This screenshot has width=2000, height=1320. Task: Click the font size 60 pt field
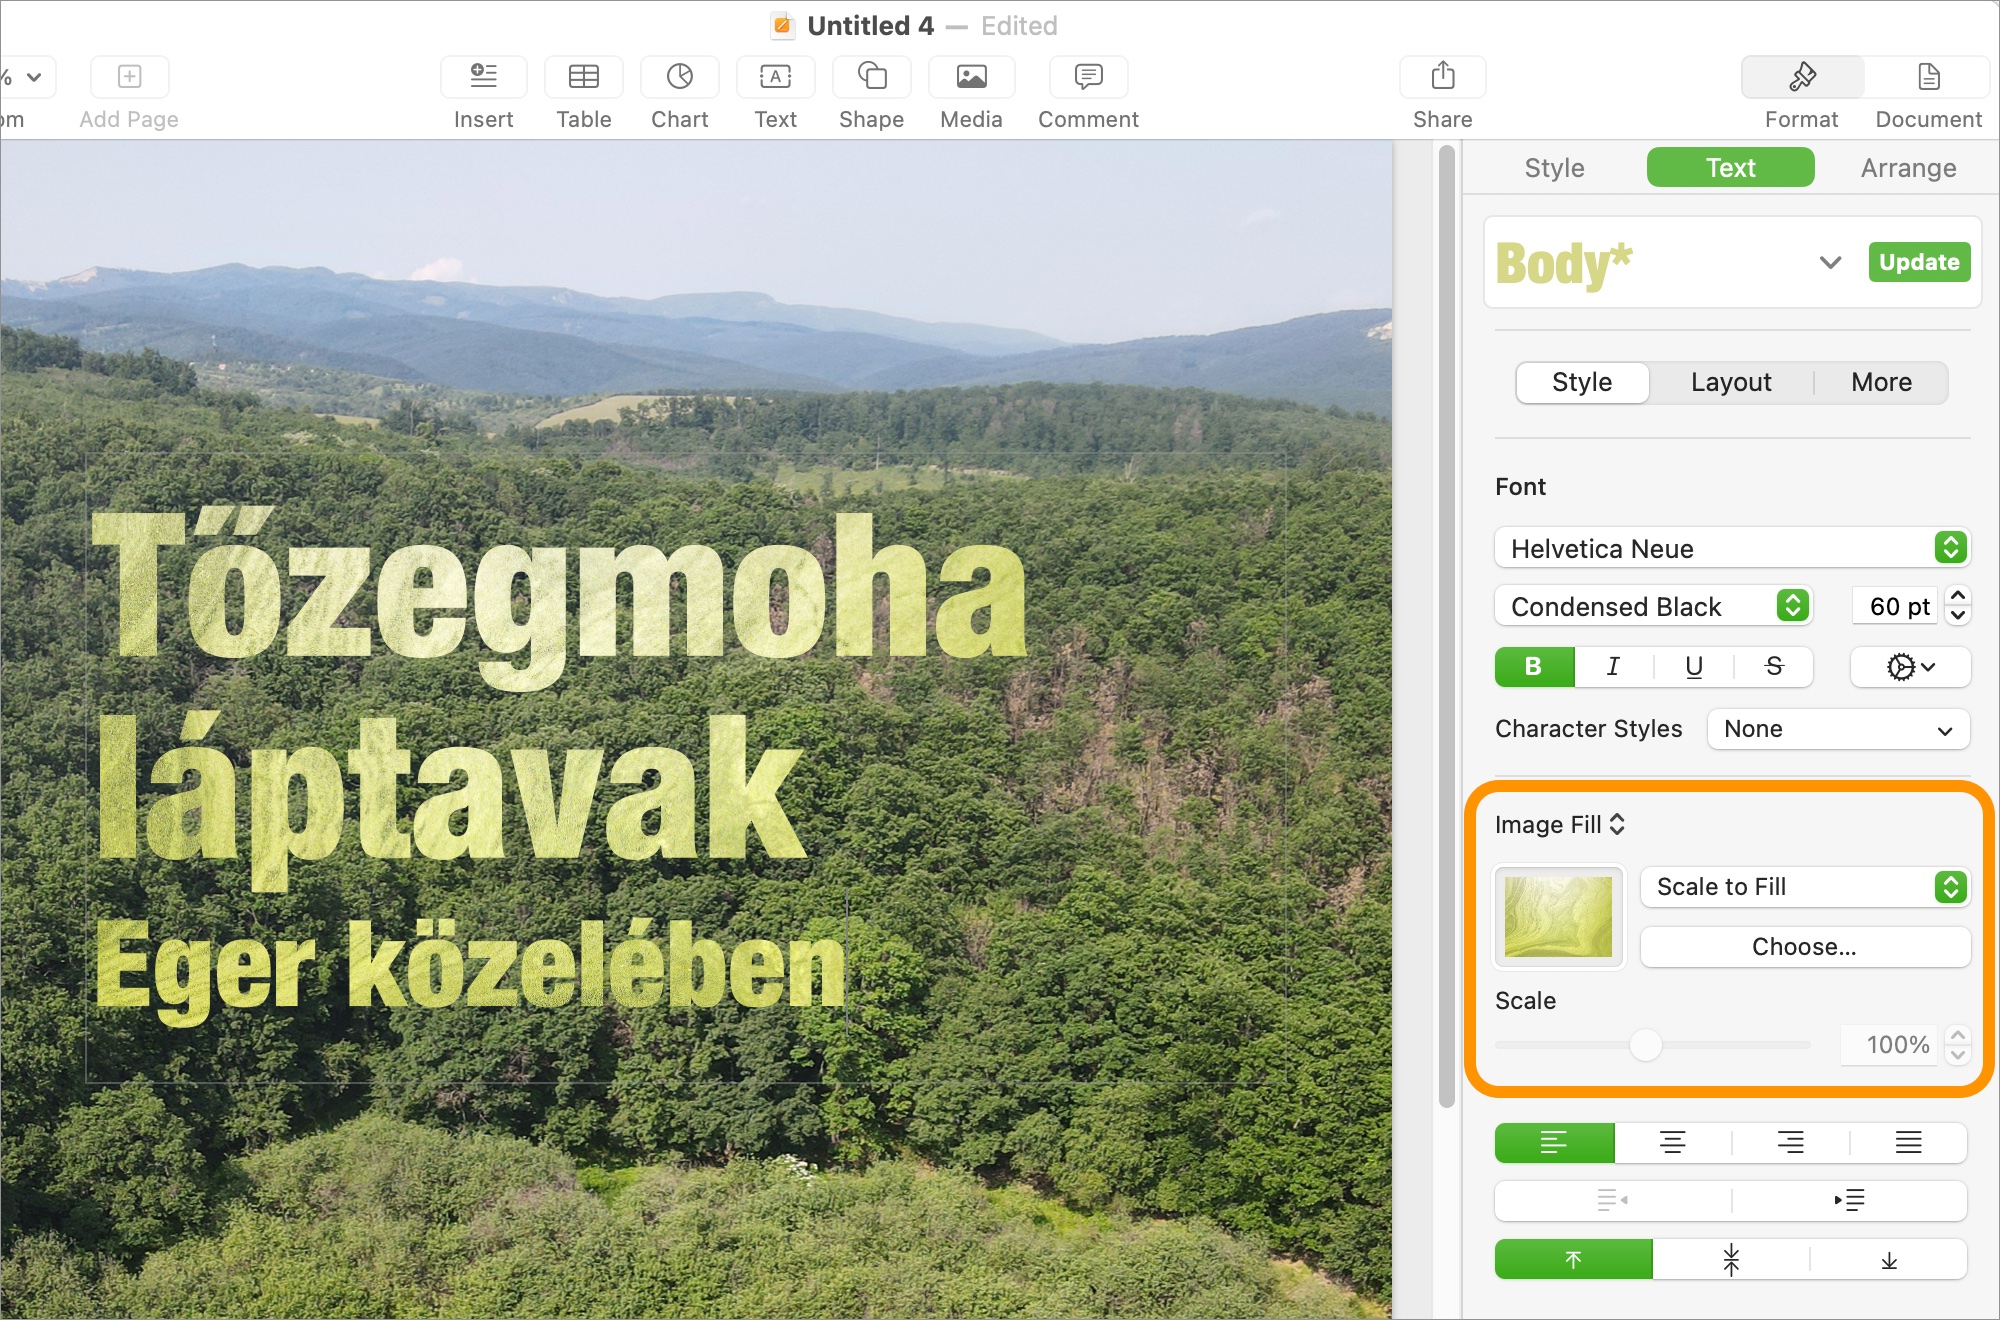[1896, 606]
